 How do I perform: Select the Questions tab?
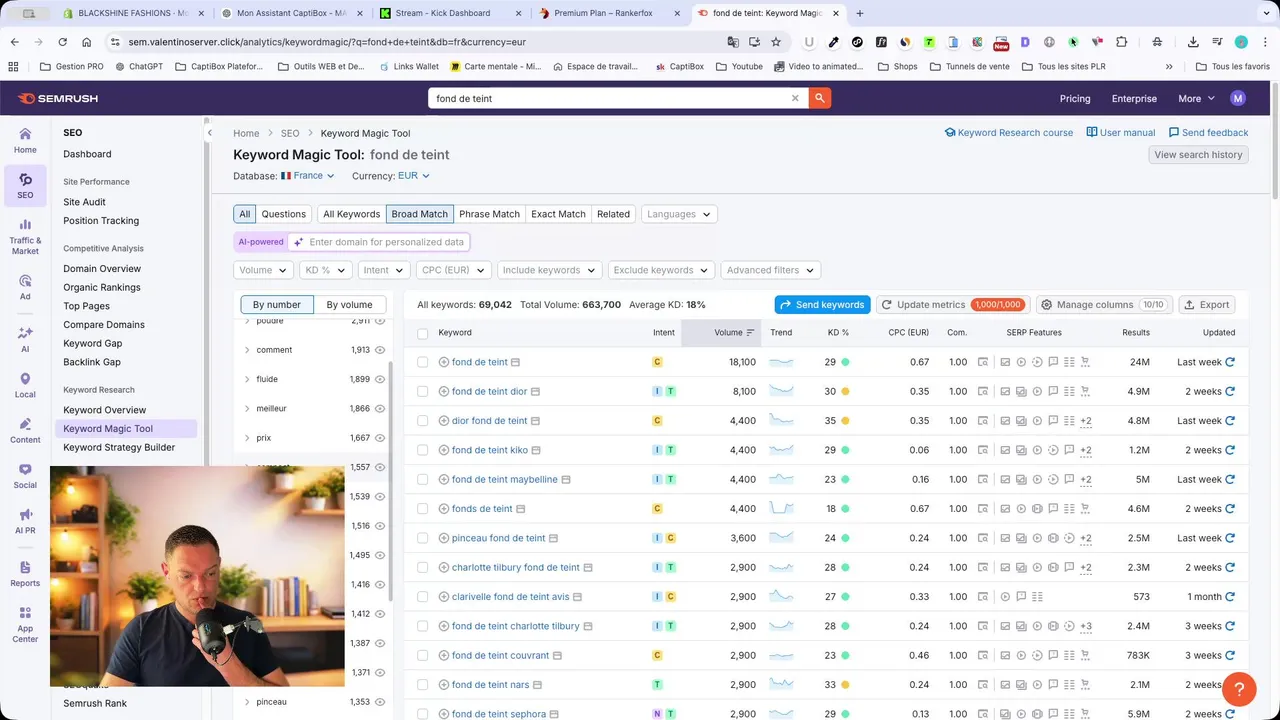point(284,214)
